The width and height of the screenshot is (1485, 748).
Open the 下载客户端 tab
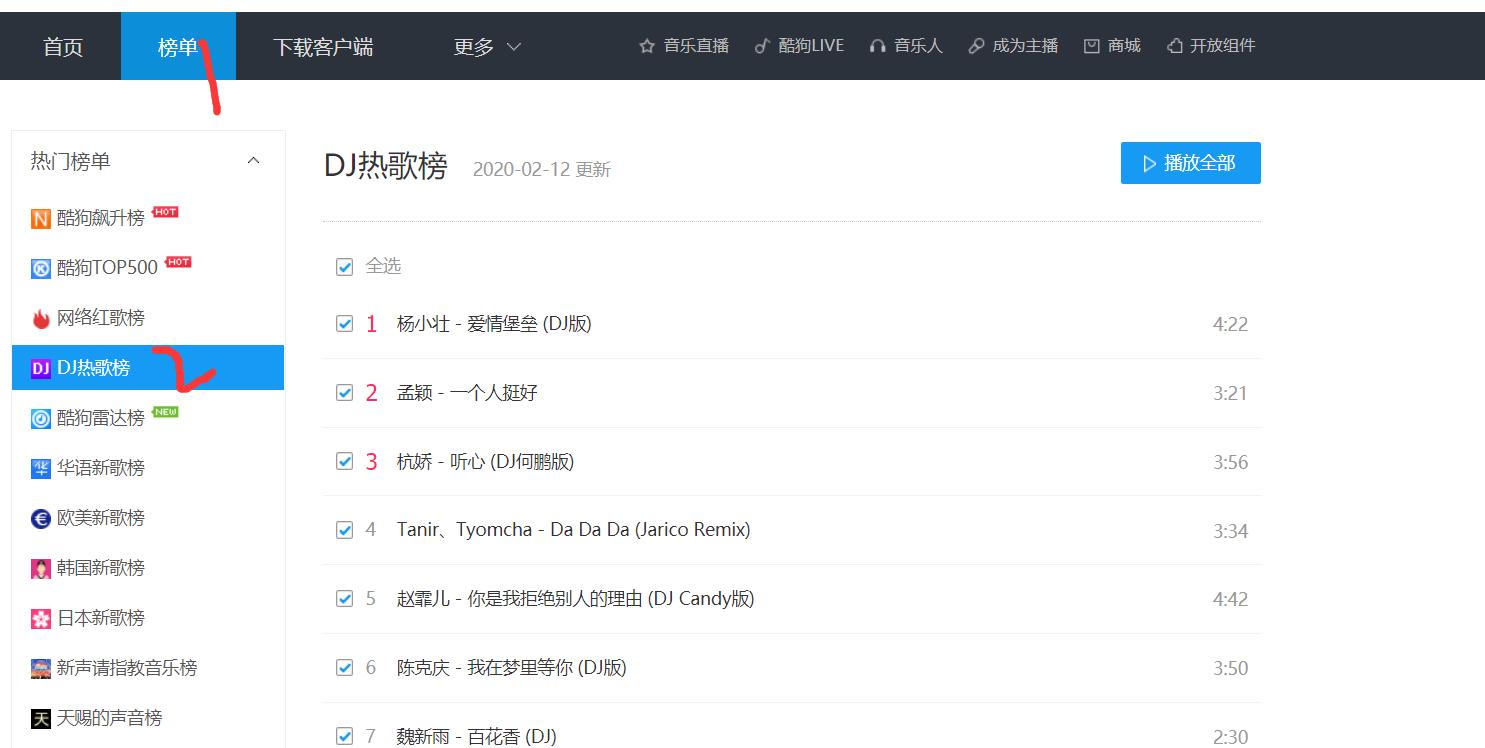323,47
